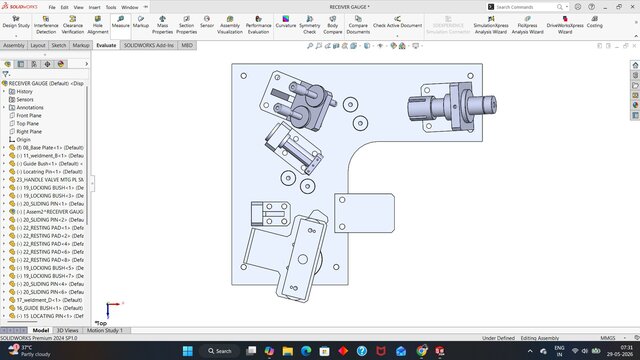Switch to the Sketch ribbon tab
Image resolution: width=640 pixels, height=360 pixels.
pyautogui.click(x=59, y=45)
